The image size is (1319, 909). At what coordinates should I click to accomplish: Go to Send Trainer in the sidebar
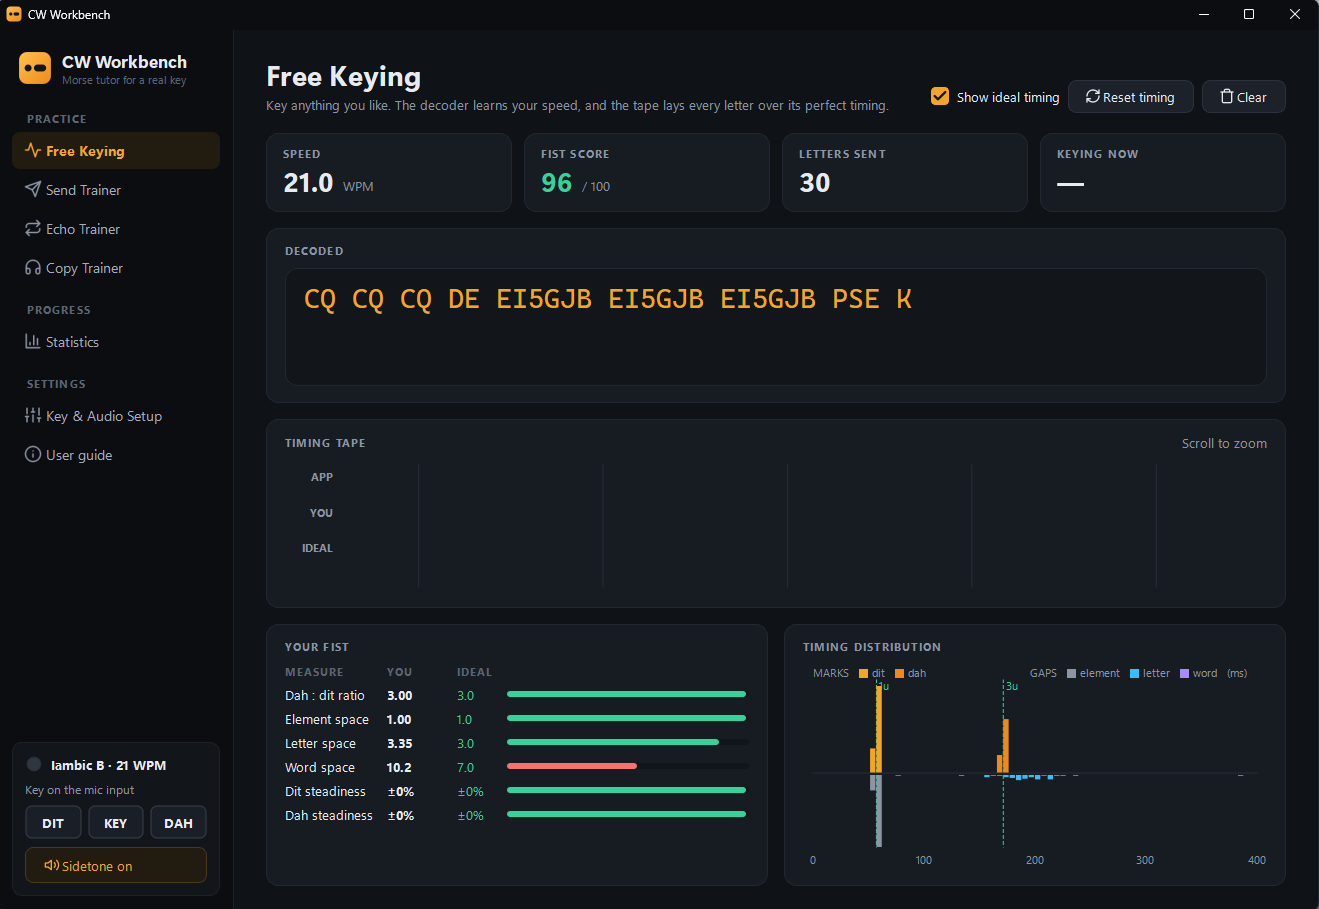coord(116,190)
